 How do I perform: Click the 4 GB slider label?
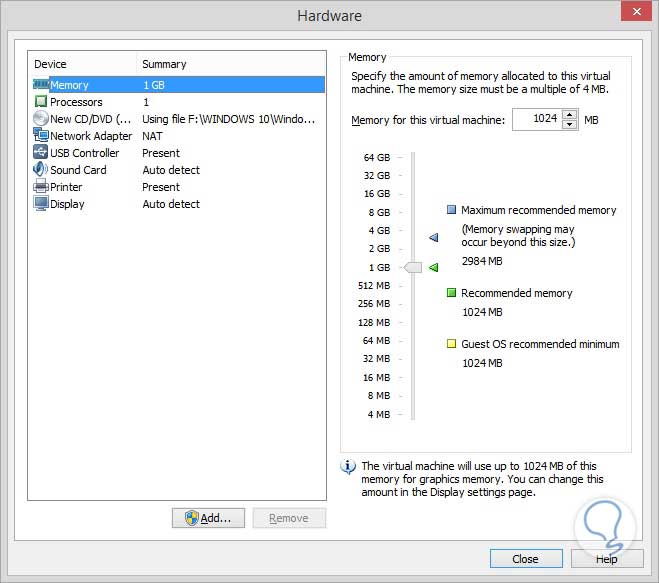(380, 230)
